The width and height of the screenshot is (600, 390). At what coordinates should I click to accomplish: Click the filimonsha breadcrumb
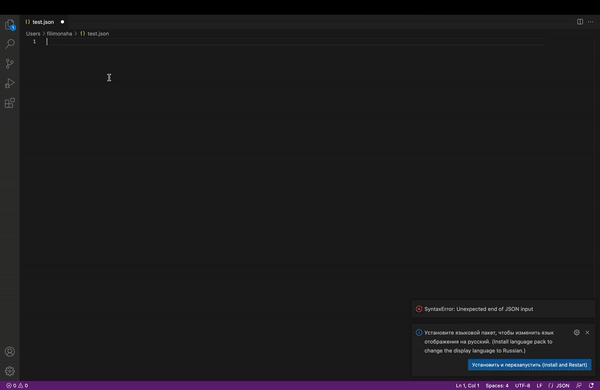point(59,34)
